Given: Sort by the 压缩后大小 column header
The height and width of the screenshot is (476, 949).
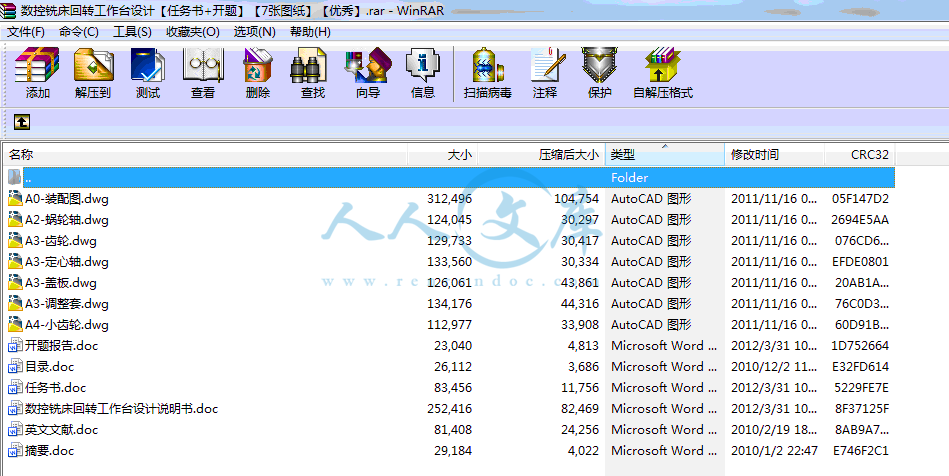Looking at the screenshot, I should pos(542,154).
